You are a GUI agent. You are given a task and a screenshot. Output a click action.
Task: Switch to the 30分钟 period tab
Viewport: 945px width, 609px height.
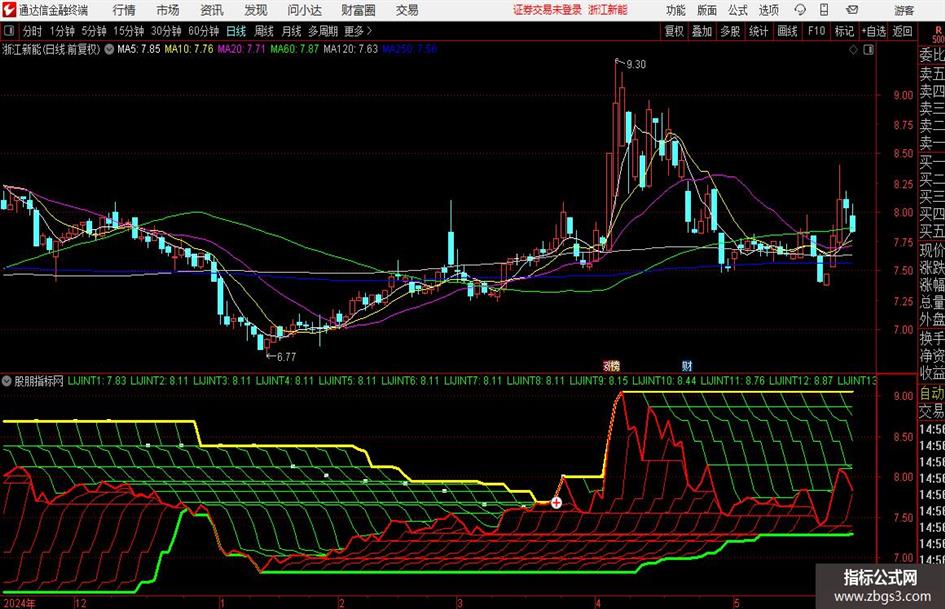tap(166, 31)
